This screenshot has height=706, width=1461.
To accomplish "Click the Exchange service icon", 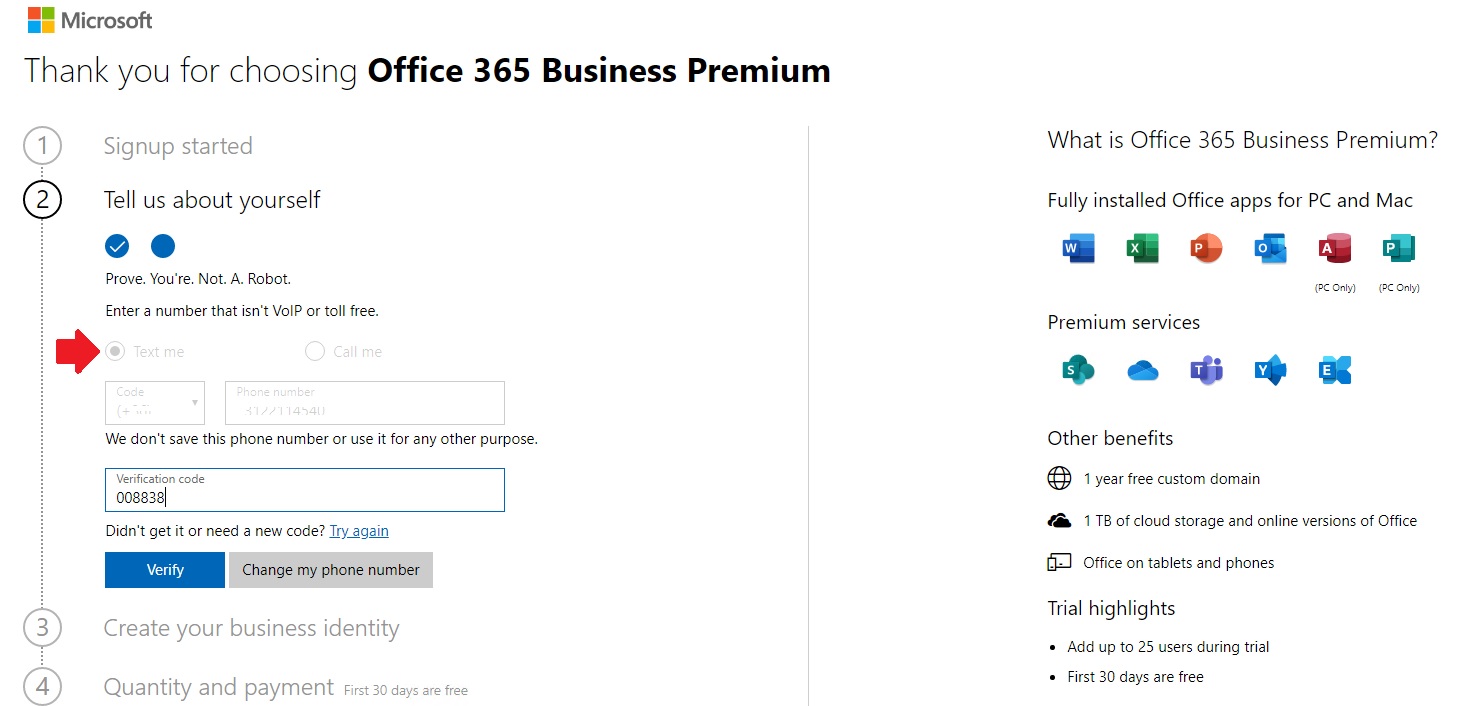I will [1335, 371].
